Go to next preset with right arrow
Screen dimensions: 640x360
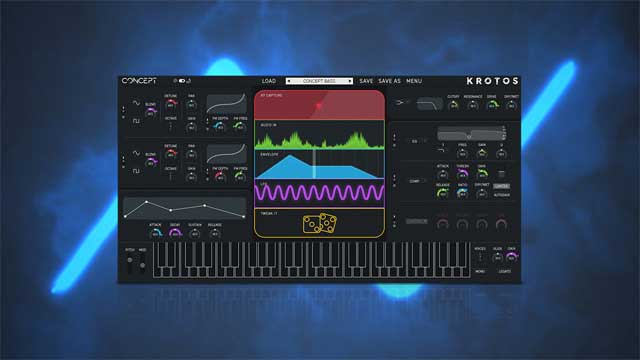[x=350, y=81]
